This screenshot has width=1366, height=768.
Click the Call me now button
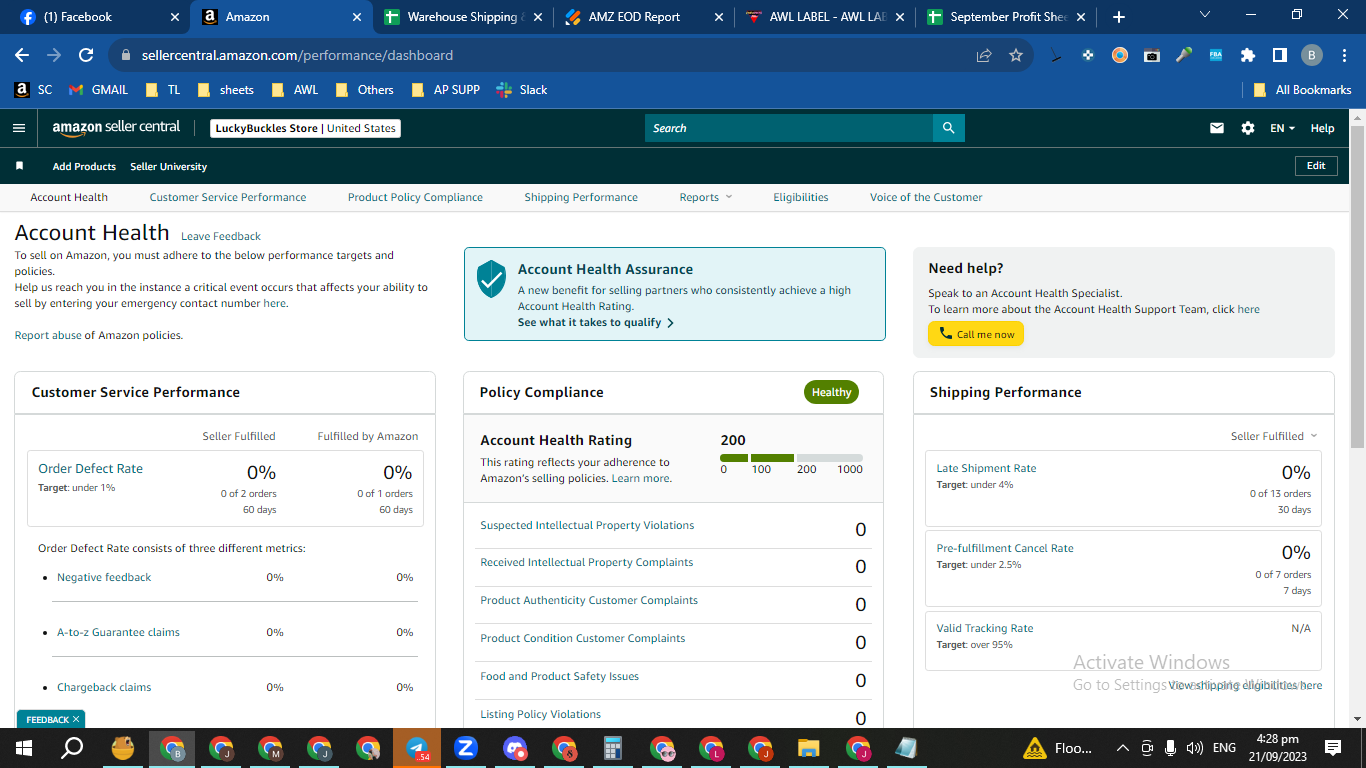[976, 334]
